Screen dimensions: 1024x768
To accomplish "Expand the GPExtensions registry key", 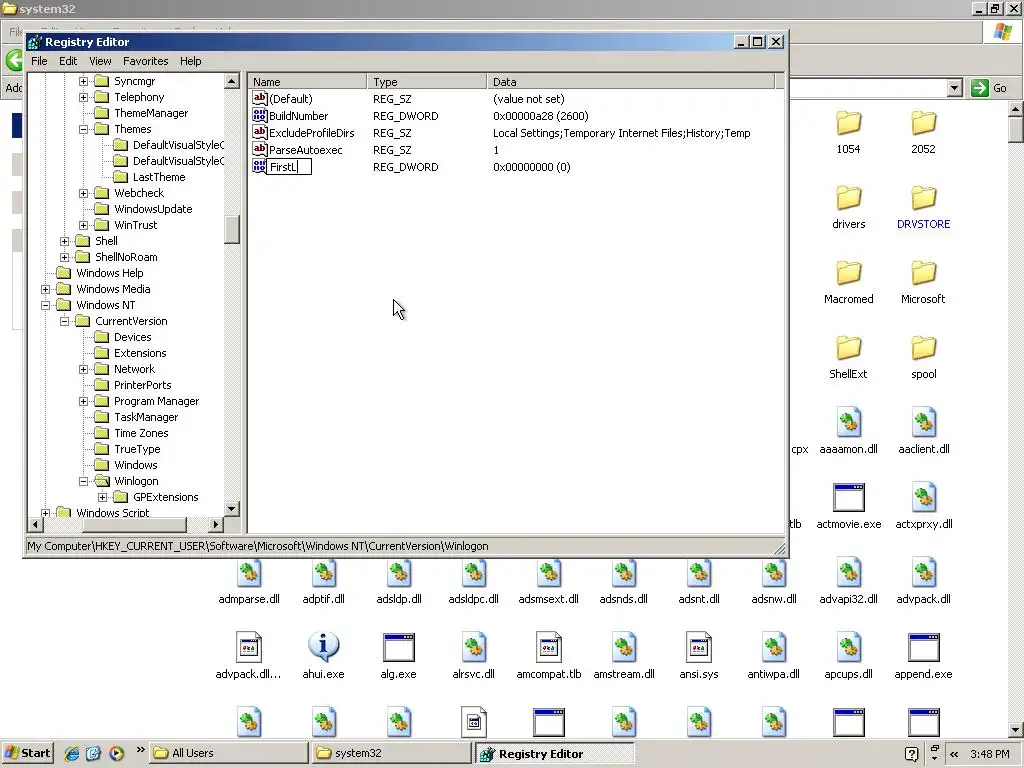I will click(x=103, y=498).
